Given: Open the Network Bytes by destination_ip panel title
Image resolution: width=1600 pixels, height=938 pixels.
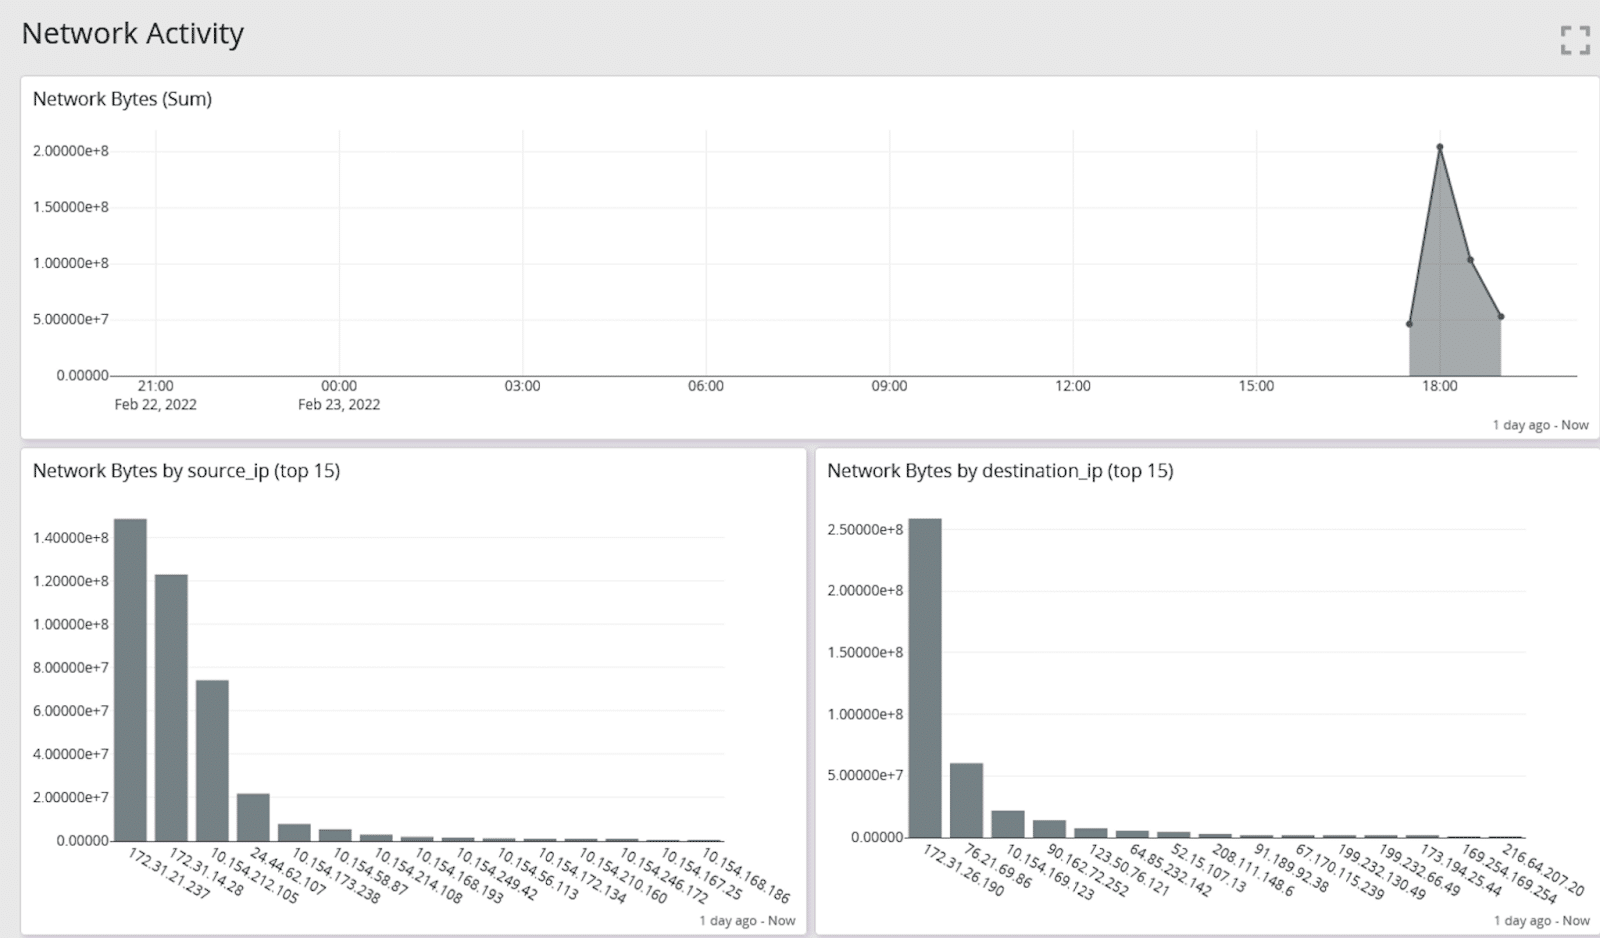Looking at the screenshot, I should [x=1000, y=471].
